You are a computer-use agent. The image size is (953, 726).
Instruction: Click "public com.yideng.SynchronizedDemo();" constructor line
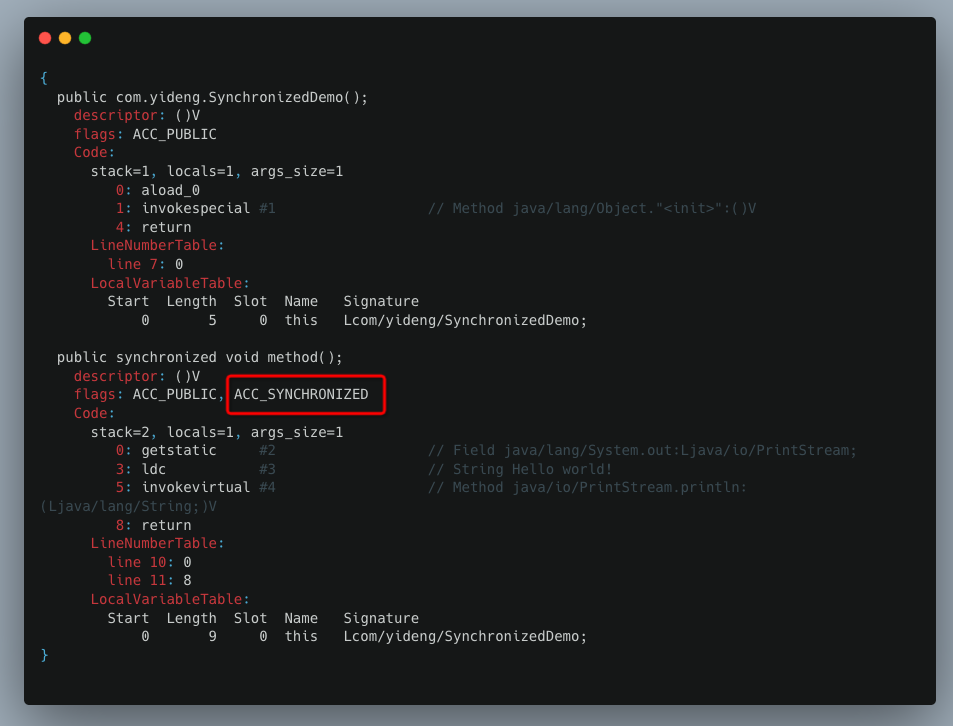tap(212, 97)
